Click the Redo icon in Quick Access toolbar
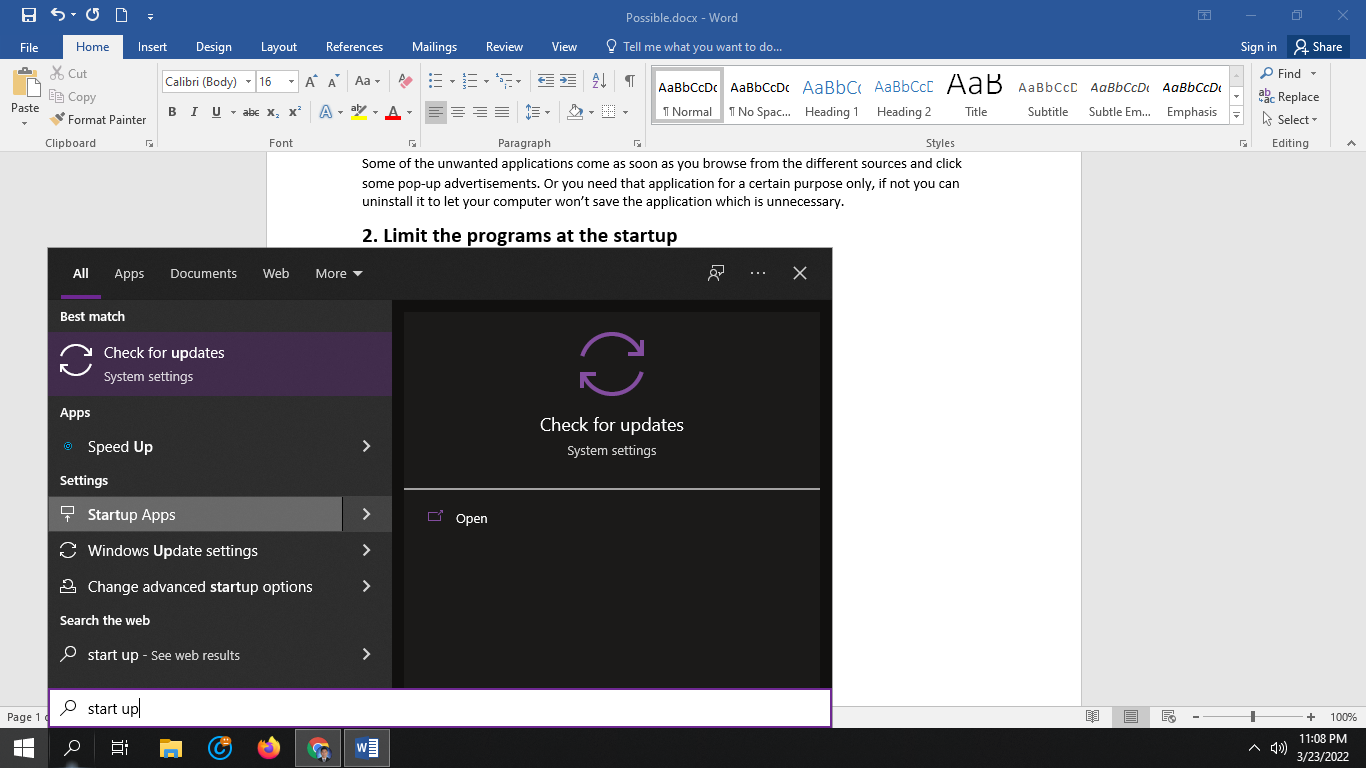The image size is (1366, 768). (93, 15)
